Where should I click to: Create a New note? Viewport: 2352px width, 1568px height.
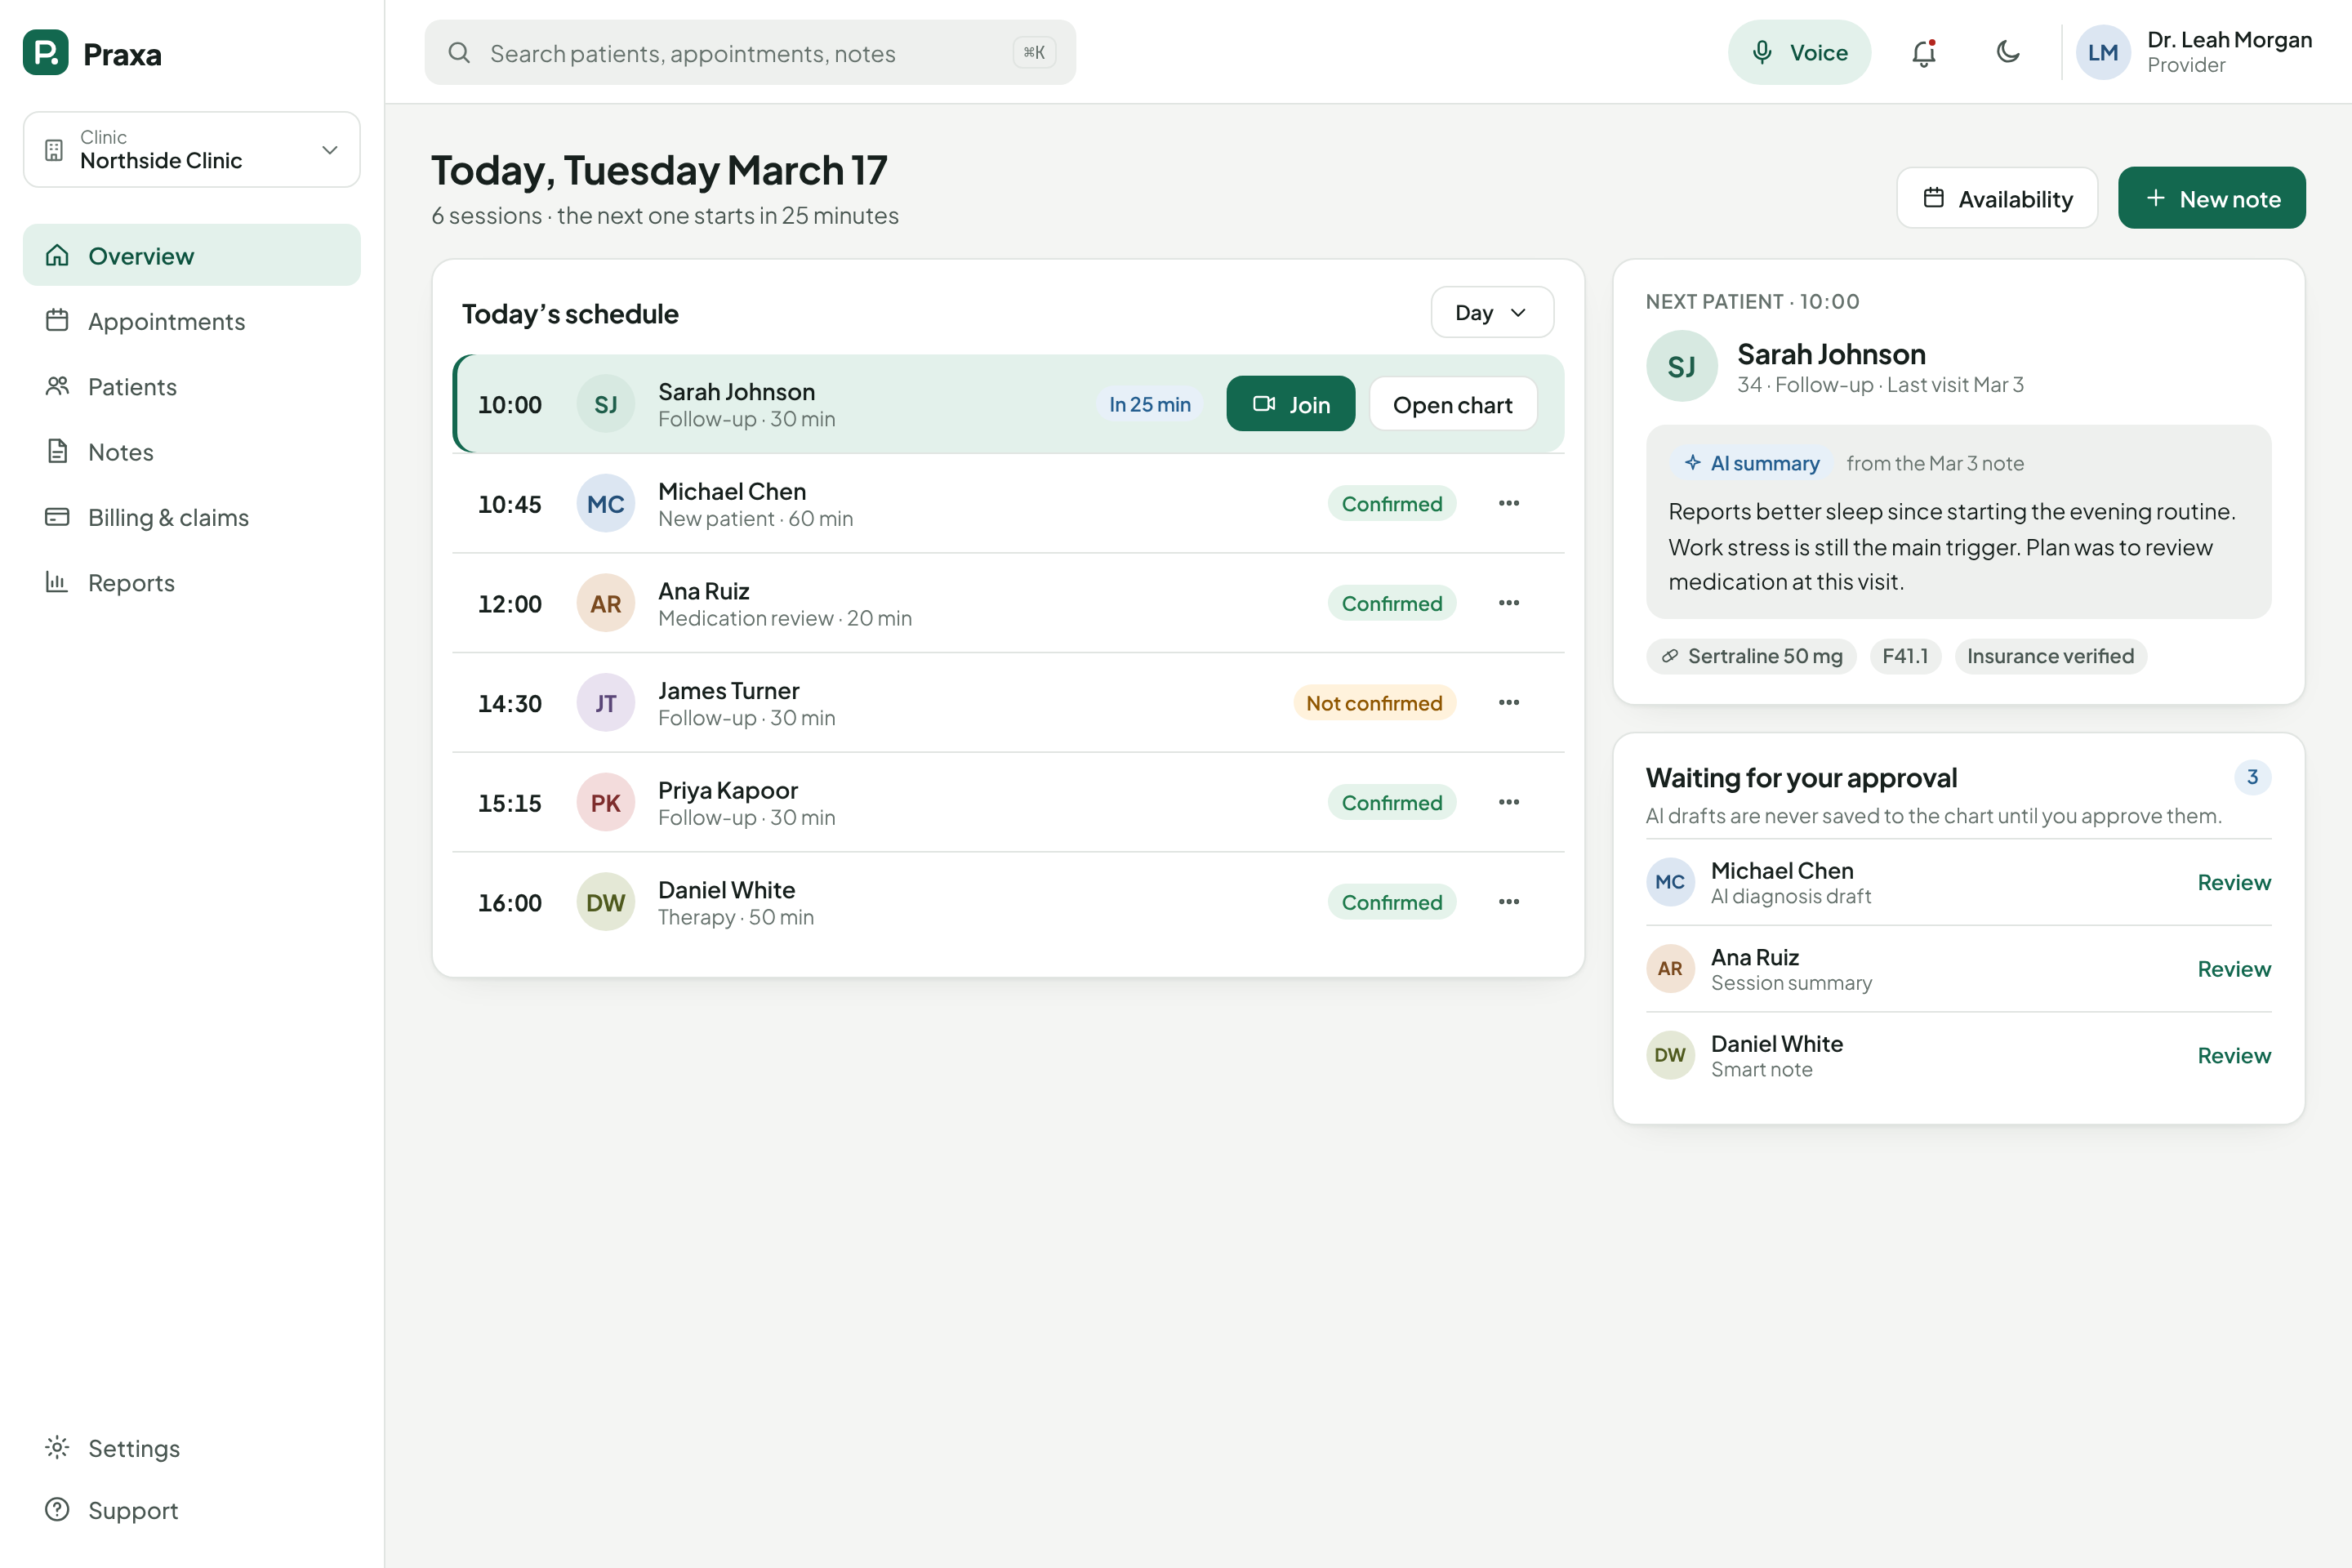[2211, 198]
